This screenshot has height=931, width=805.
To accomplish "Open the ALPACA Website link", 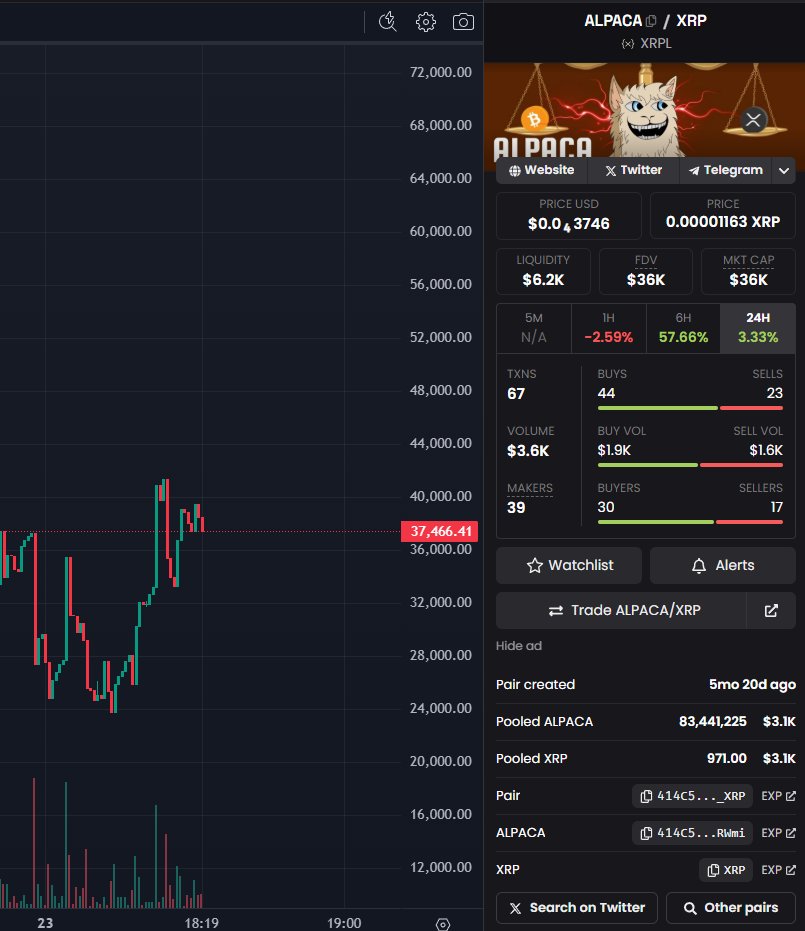I will (541, 170).
